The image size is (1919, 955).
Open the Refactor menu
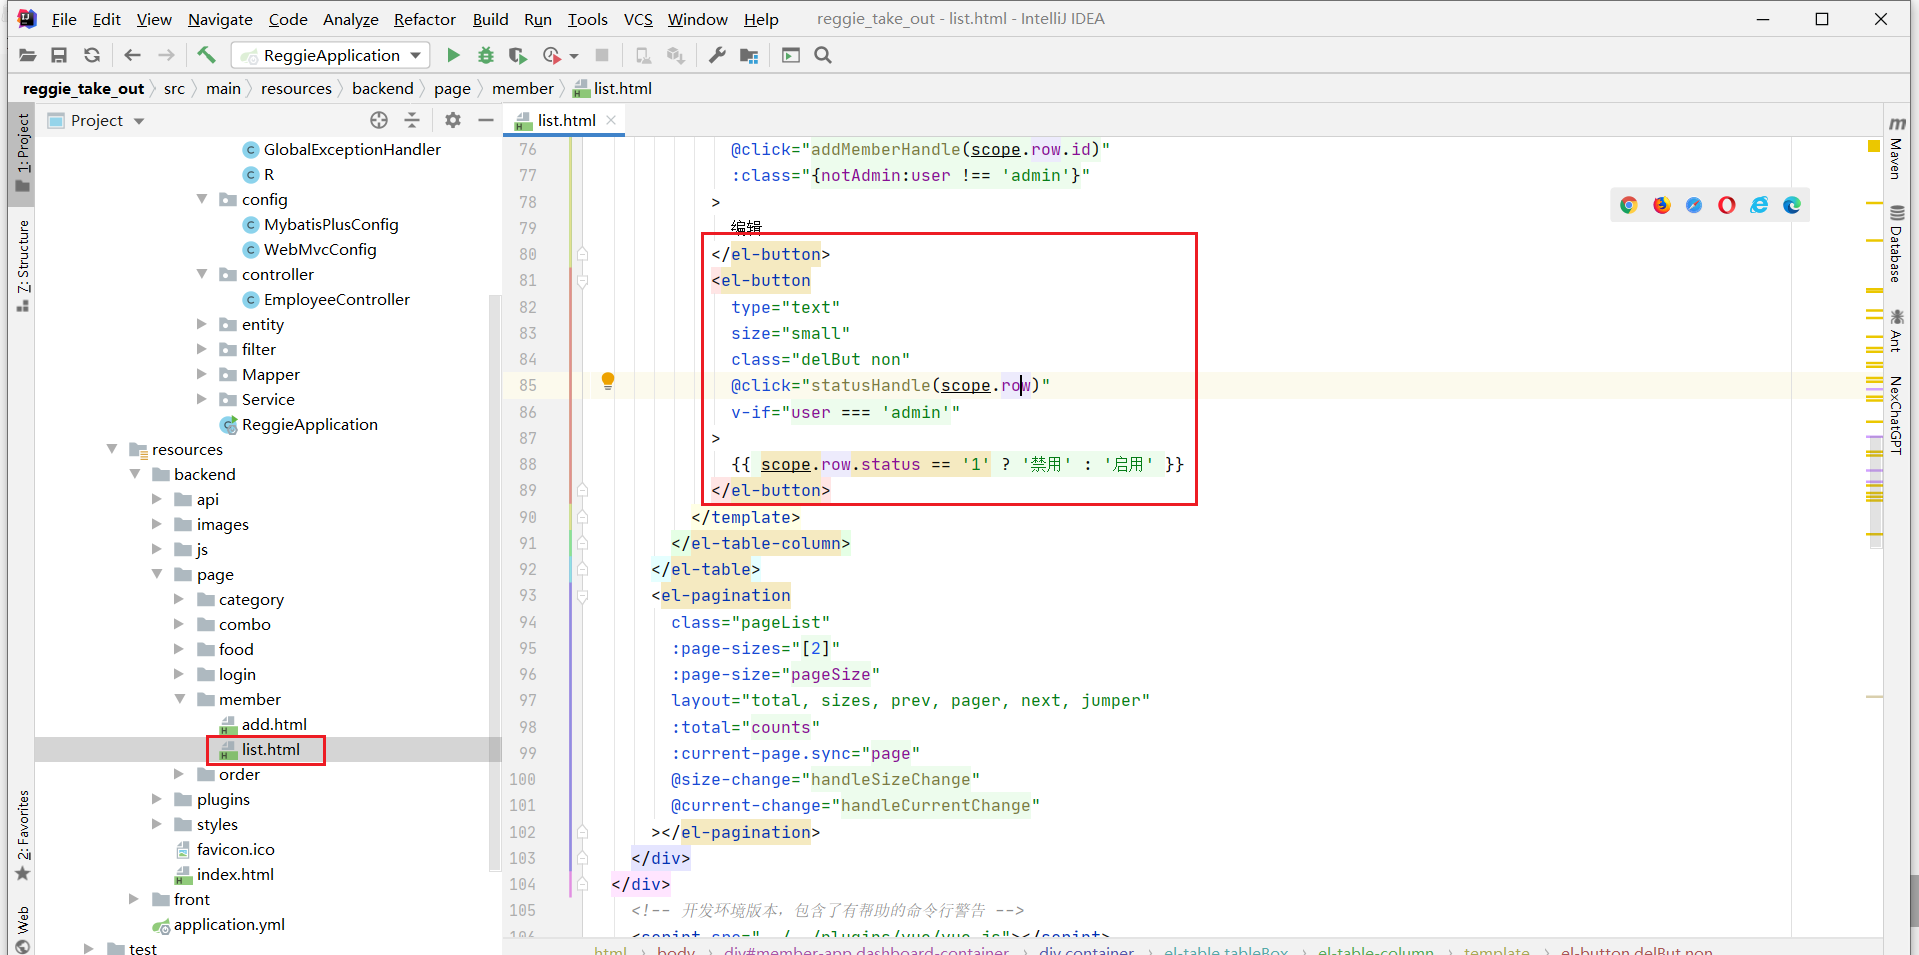coord(424,19)
